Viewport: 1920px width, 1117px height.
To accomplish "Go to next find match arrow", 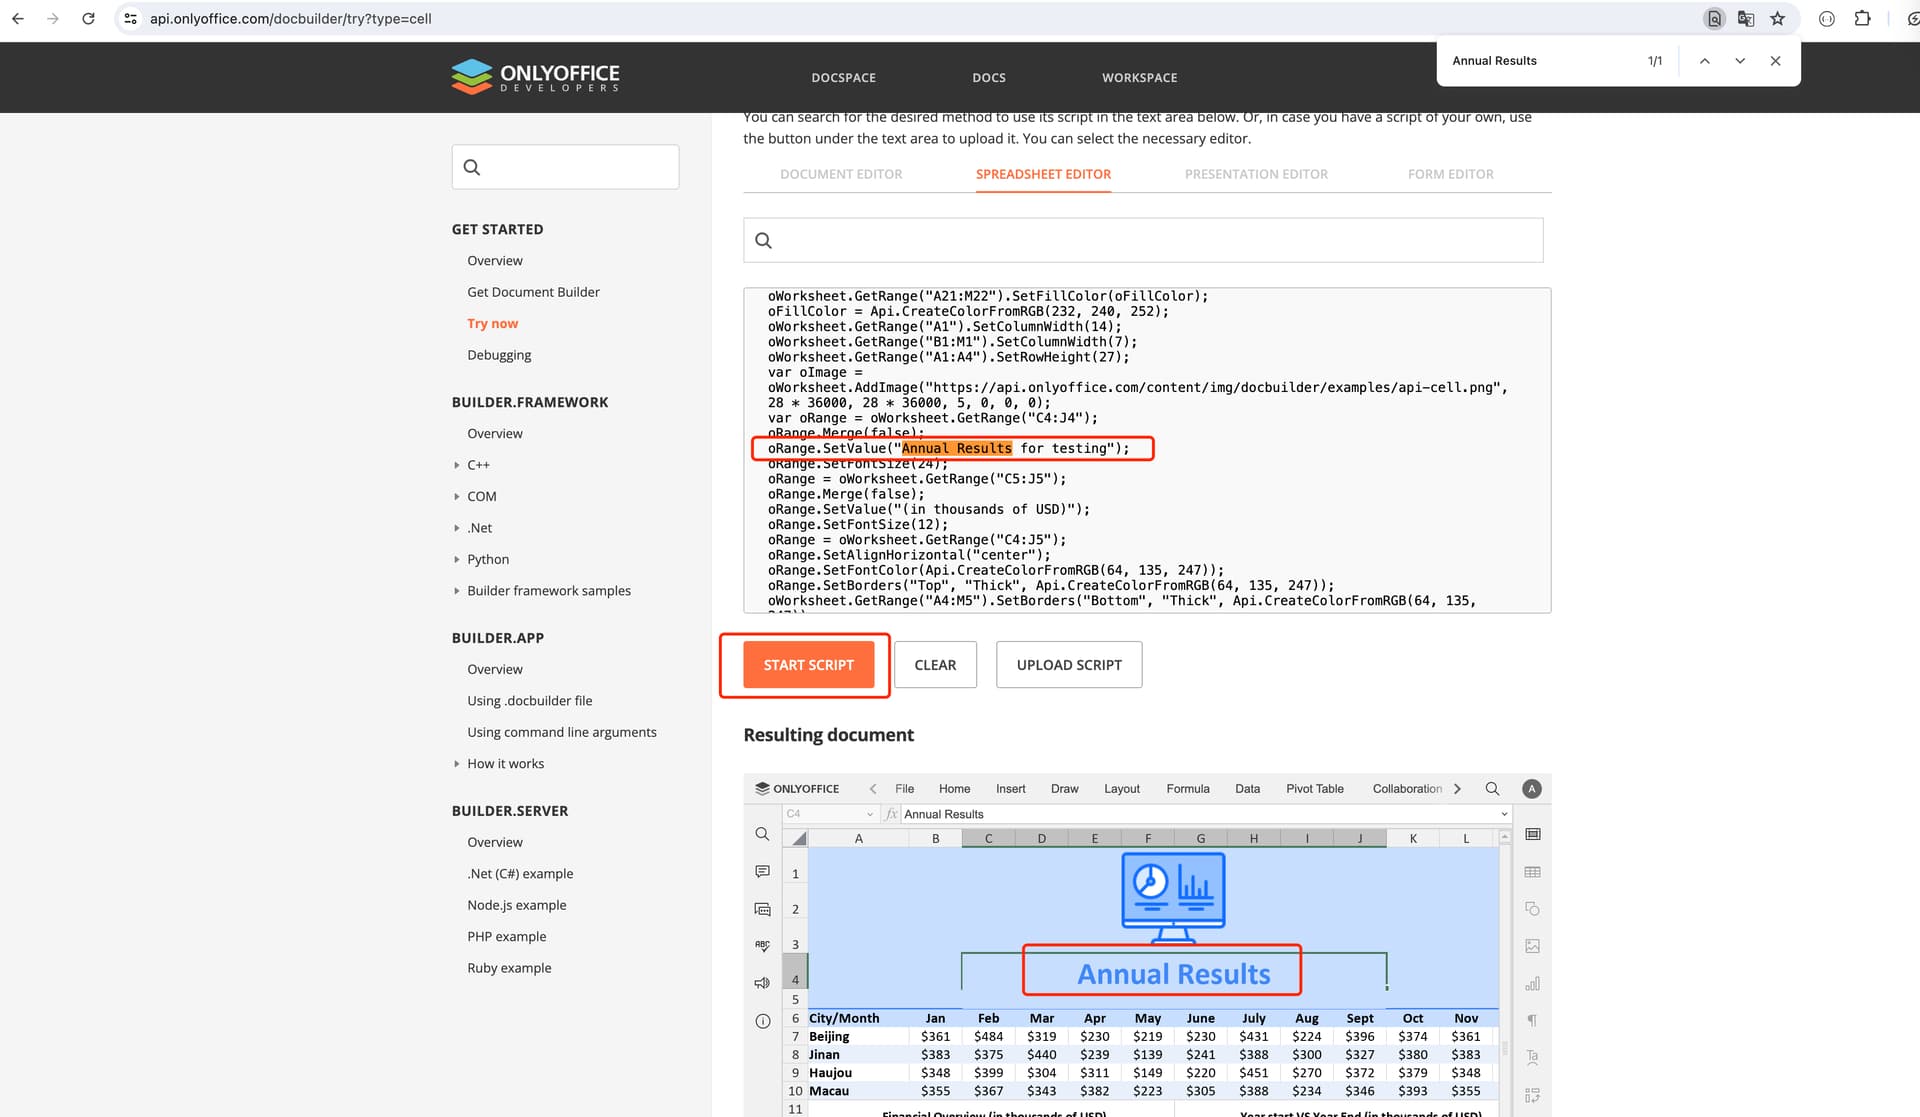I will 1740,61.
